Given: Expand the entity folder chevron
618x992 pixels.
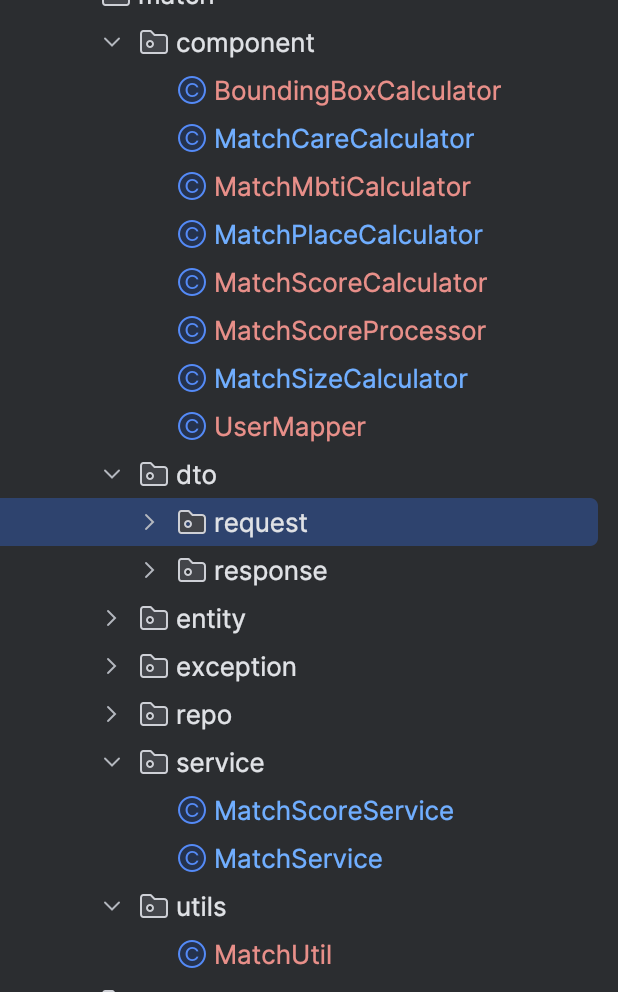Looking at the screenshot, I should point(112,619).
